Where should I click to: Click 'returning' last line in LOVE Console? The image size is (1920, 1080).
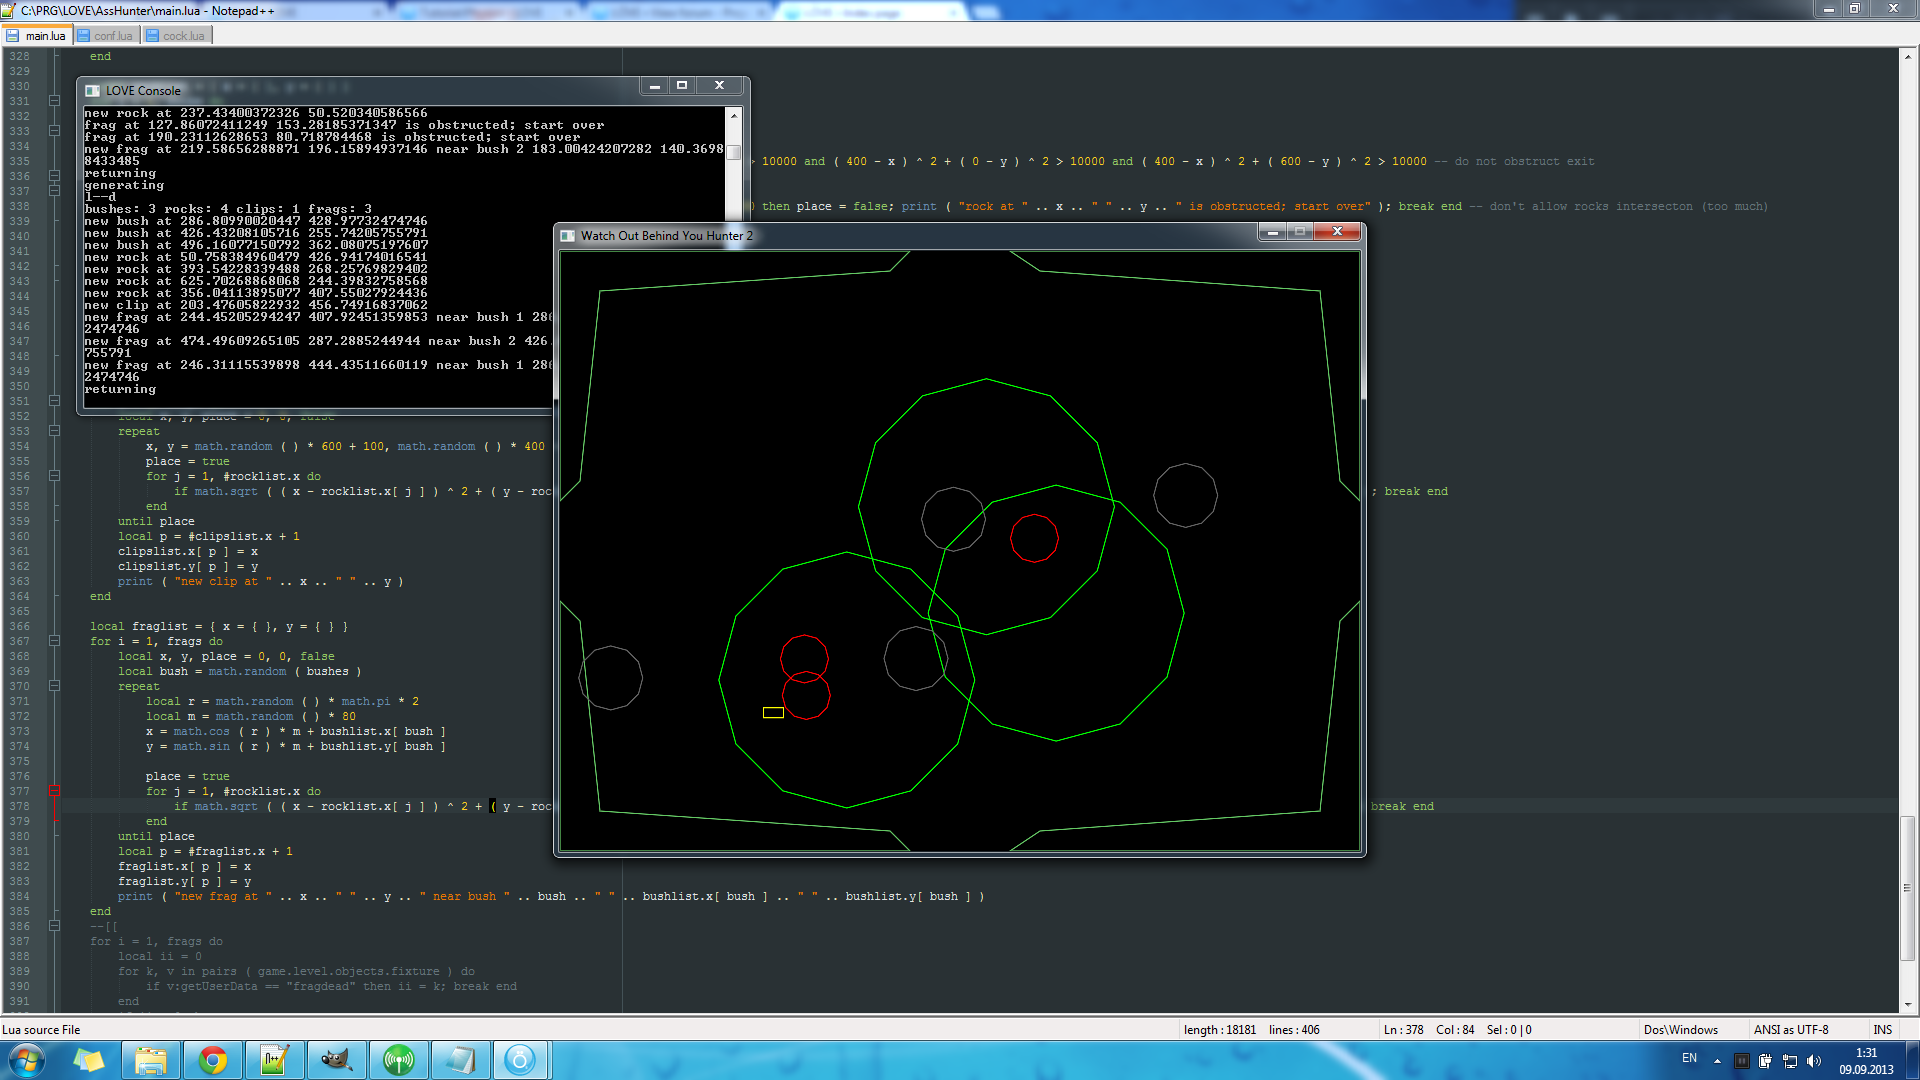(x=120, y=389)
